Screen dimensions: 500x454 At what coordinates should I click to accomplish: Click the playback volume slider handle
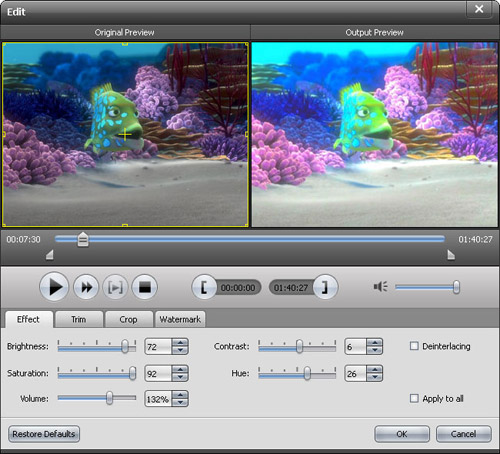[456, 287]
